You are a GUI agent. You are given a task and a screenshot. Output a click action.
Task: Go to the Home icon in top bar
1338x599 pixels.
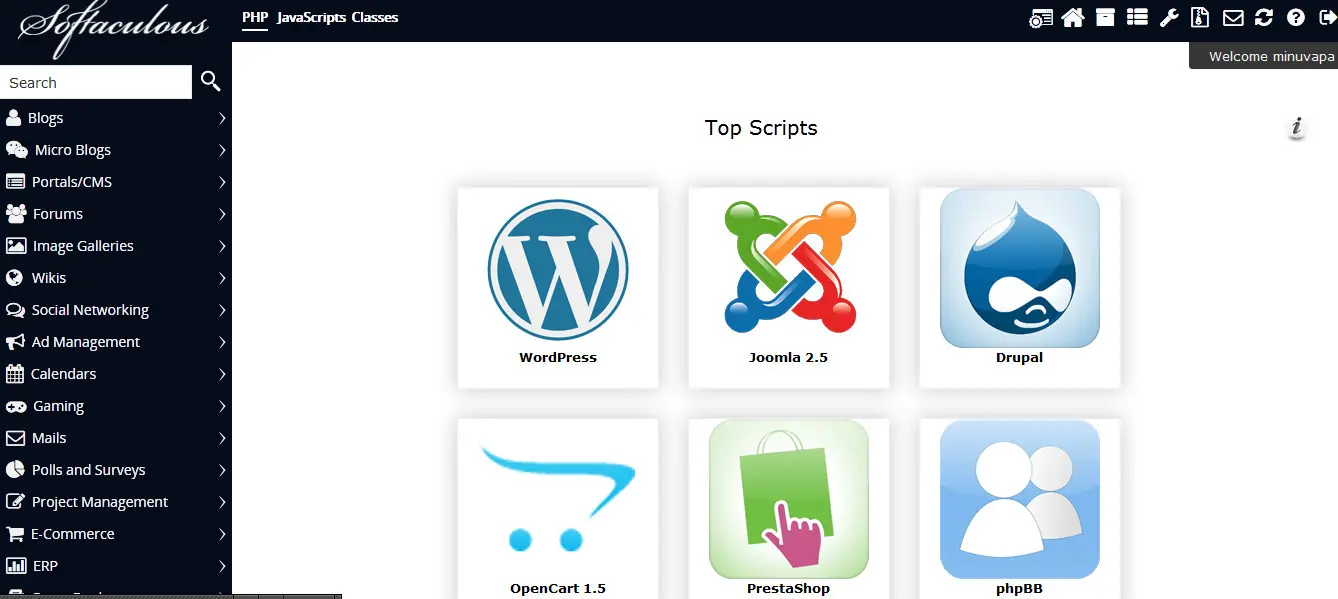click(1073, 18)
